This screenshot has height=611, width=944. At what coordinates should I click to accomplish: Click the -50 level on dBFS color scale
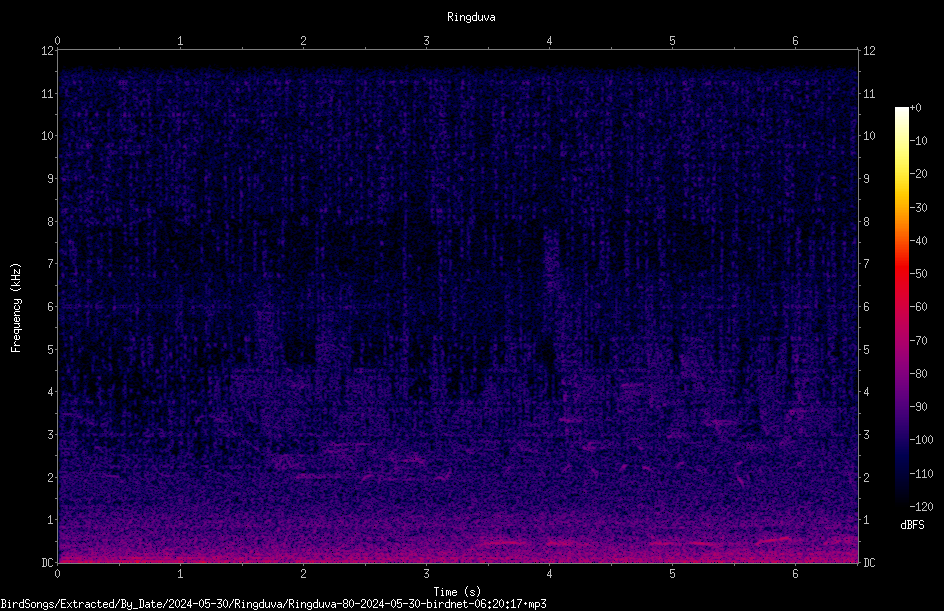pyautogui.click(x=918, y=274)
